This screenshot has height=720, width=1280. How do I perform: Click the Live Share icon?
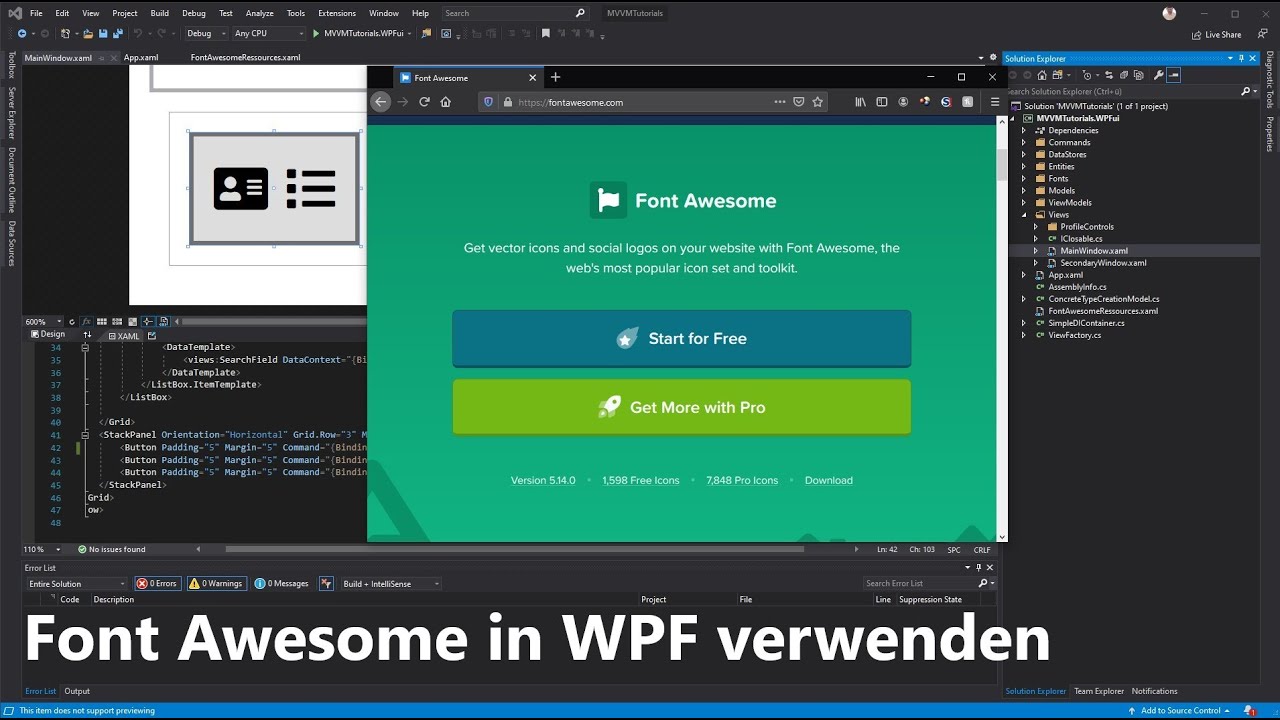1197,34
